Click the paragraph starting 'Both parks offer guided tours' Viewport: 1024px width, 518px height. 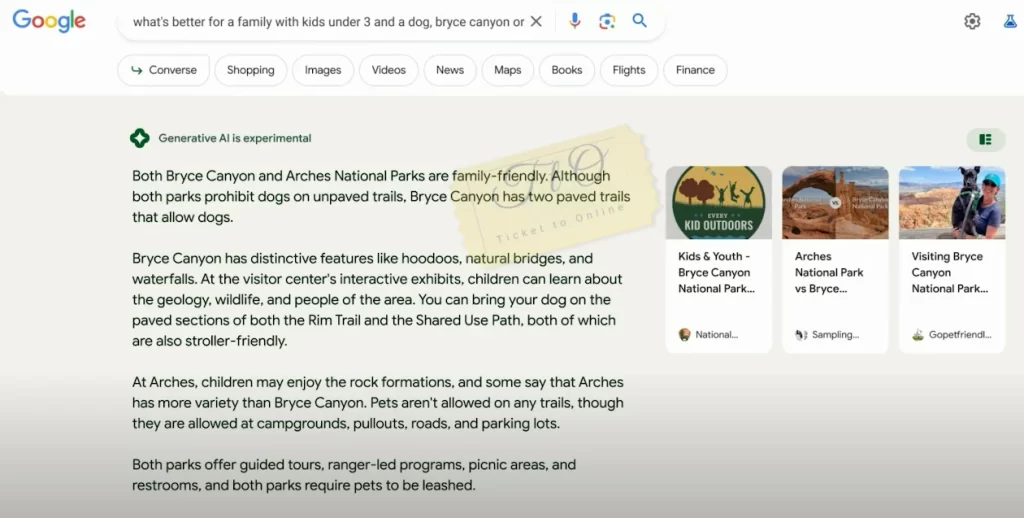tap(354, 475)
